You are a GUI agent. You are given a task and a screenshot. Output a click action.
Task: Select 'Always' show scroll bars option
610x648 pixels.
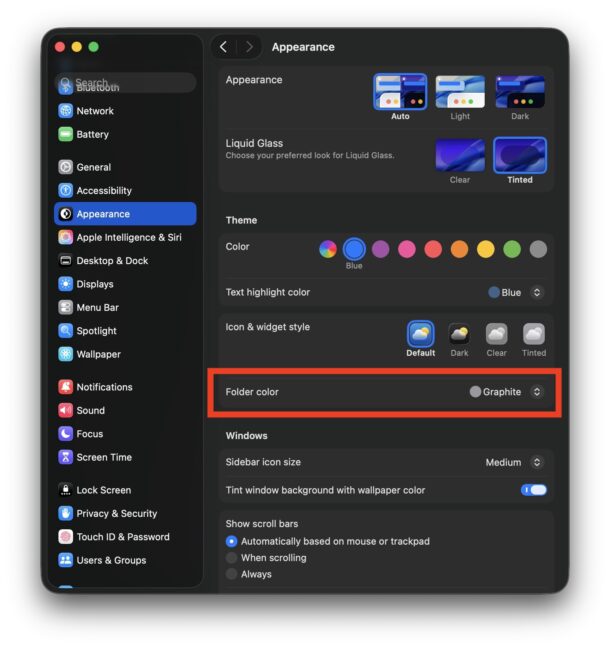(x=232, y=574)
